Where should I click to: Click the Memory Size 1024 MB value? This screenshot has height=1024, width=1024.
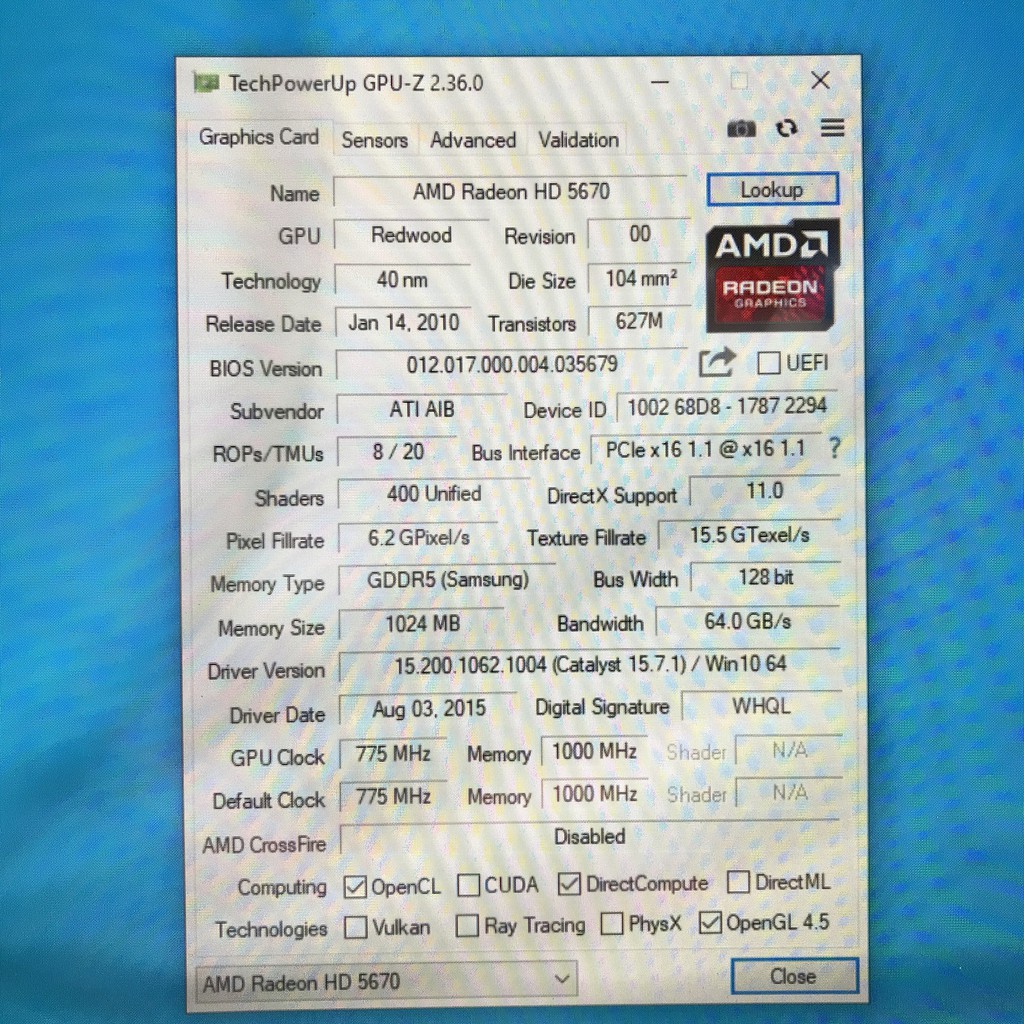pos(423,624)
